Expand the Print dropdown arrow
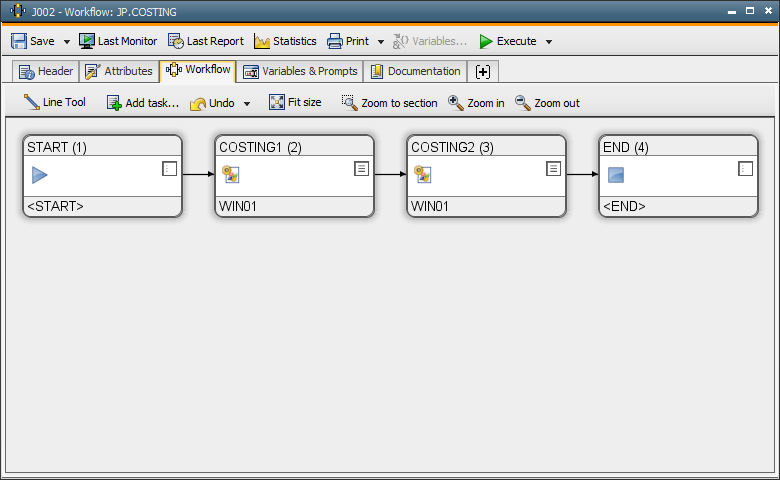The width and height of the screenshot is (780, 480). 381,42
